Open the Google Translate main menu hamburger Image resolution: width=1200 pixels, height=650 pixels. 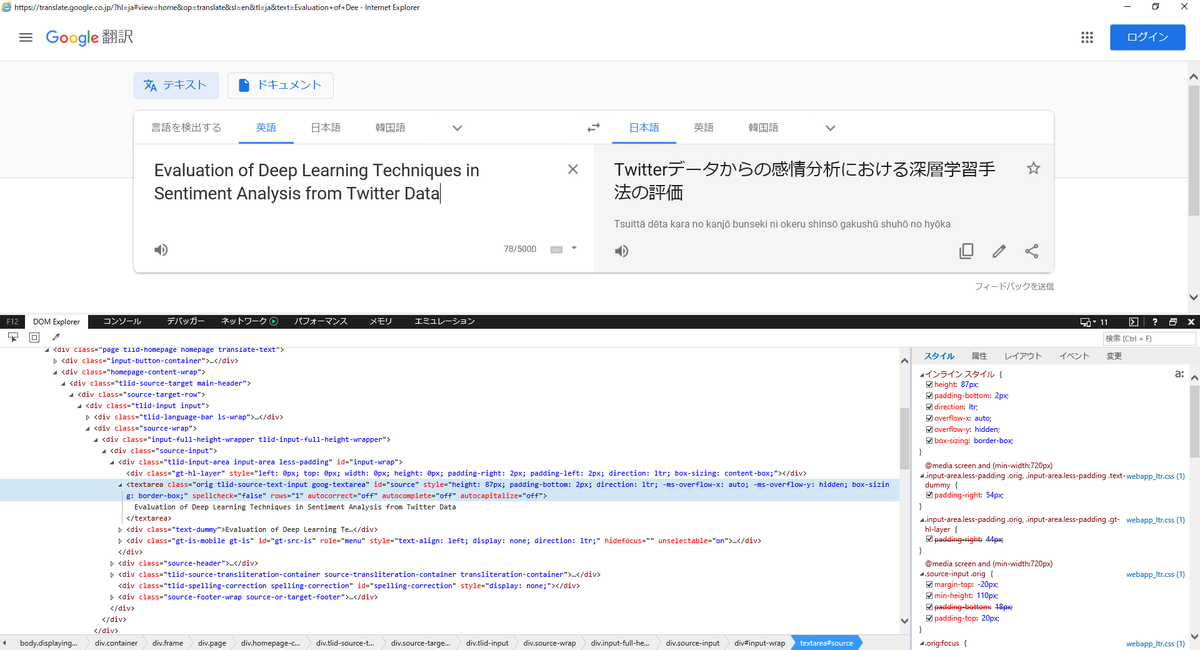tap(26, 37)
